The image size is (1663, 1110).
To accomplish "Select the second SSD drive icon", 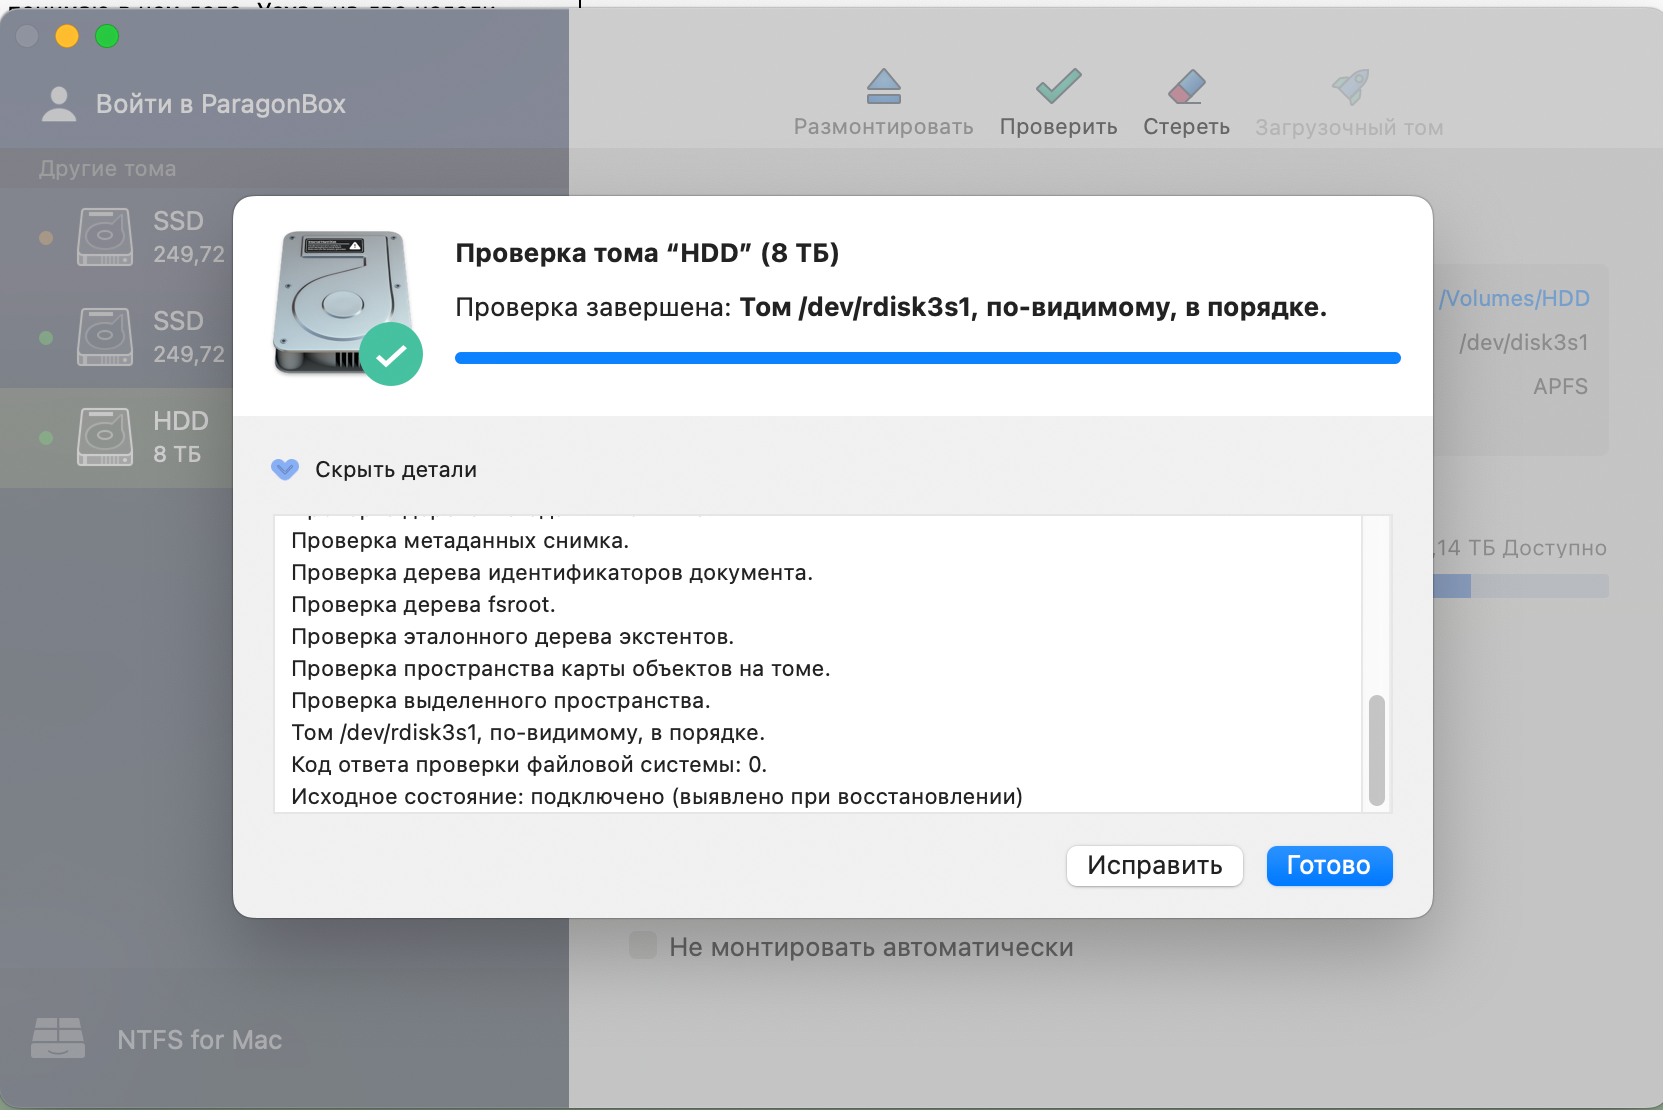I will 105,337.
